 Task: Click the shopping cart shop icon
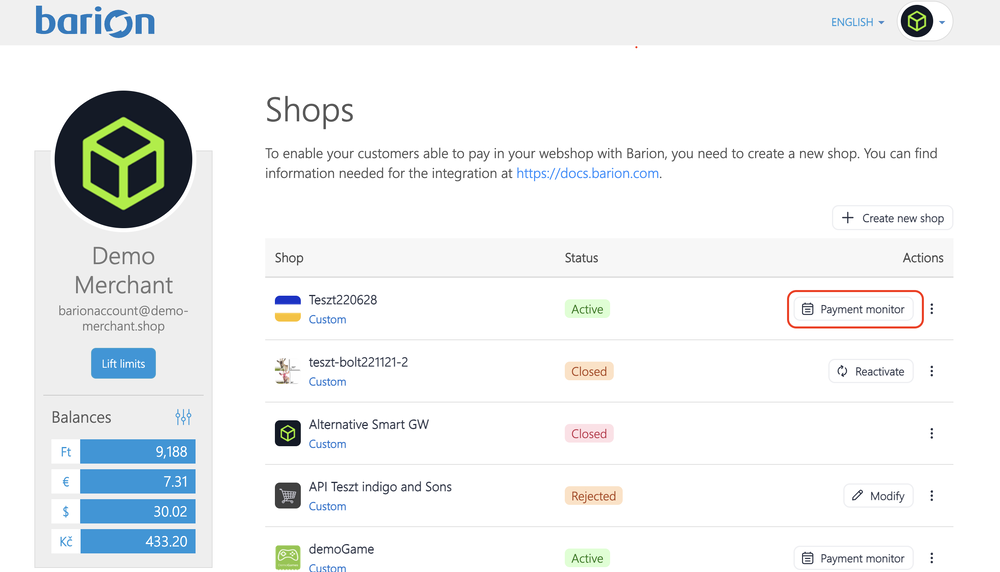click(288, 495)
